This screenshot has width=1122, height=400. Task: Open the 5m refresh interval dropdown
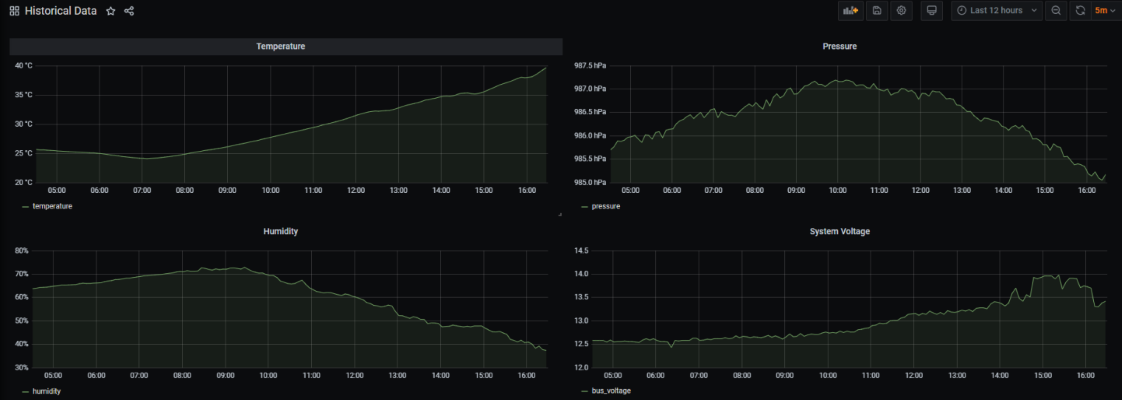click(1105, 11)
